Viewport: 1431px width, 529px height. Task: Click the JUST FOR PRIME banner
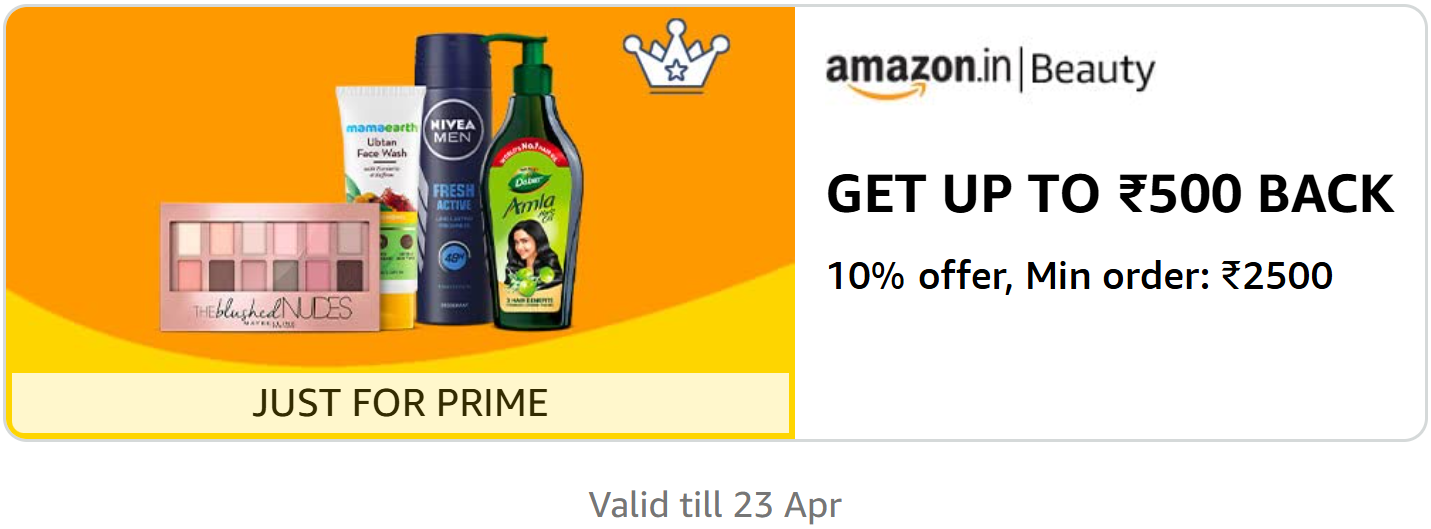400,403
